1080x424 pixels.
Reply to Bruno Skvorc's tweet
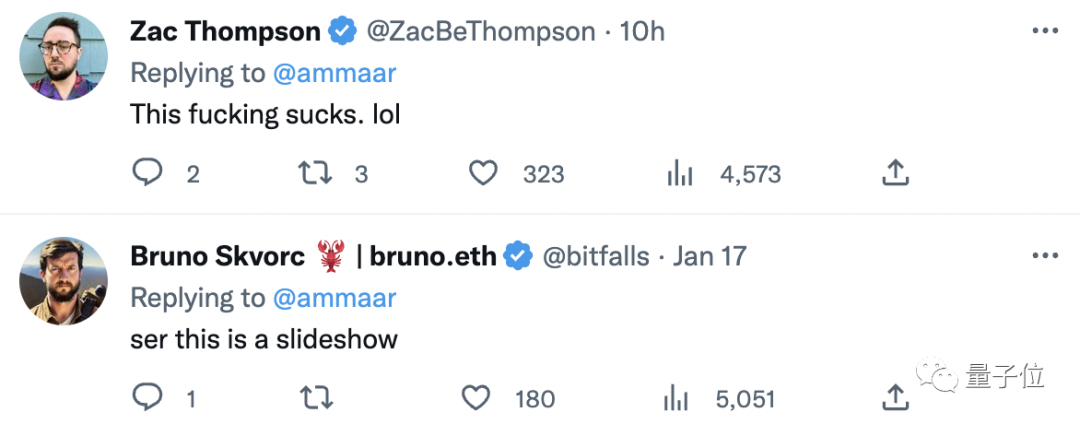[x=147, y=399]
